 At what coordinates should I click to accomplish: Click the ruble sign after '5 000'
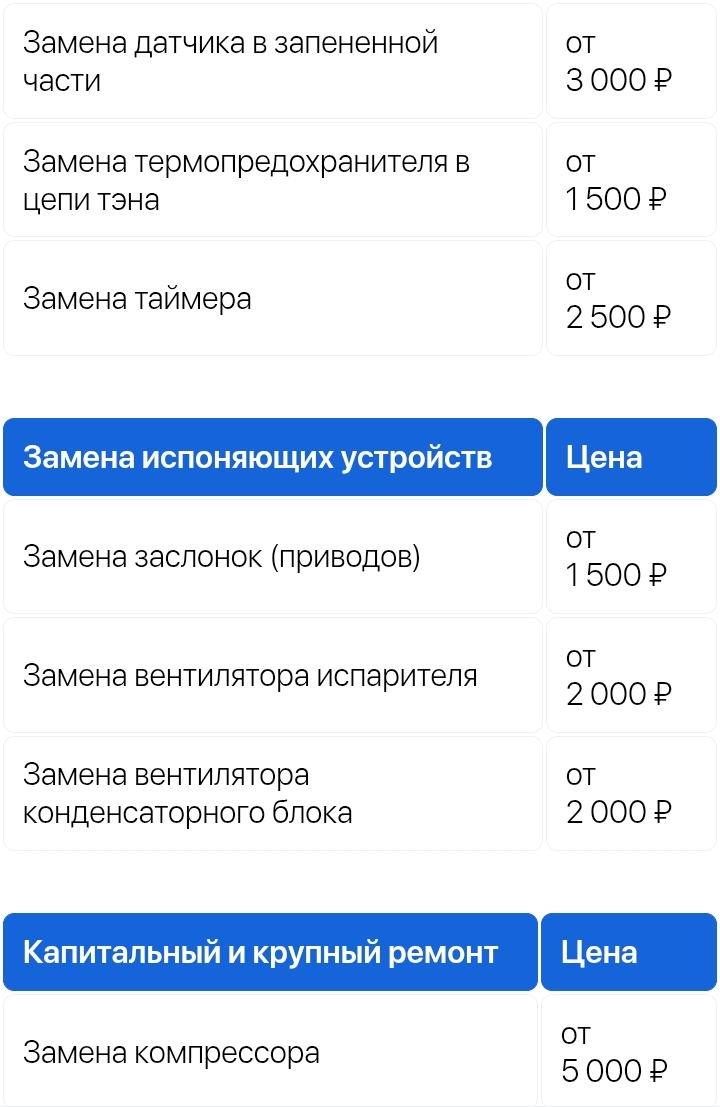[659, 1072]
